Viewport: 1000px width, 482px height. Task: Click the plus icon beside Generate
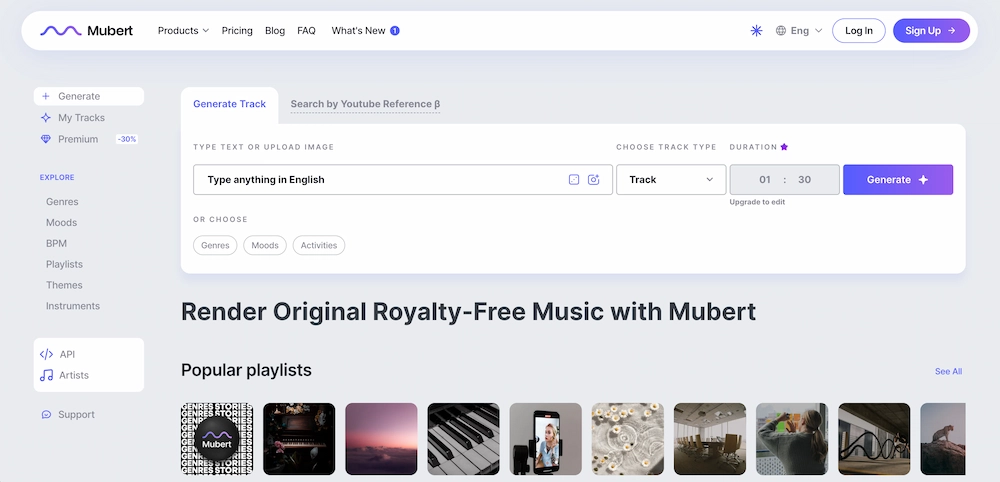pyautogui.click(x=45, y=96)
